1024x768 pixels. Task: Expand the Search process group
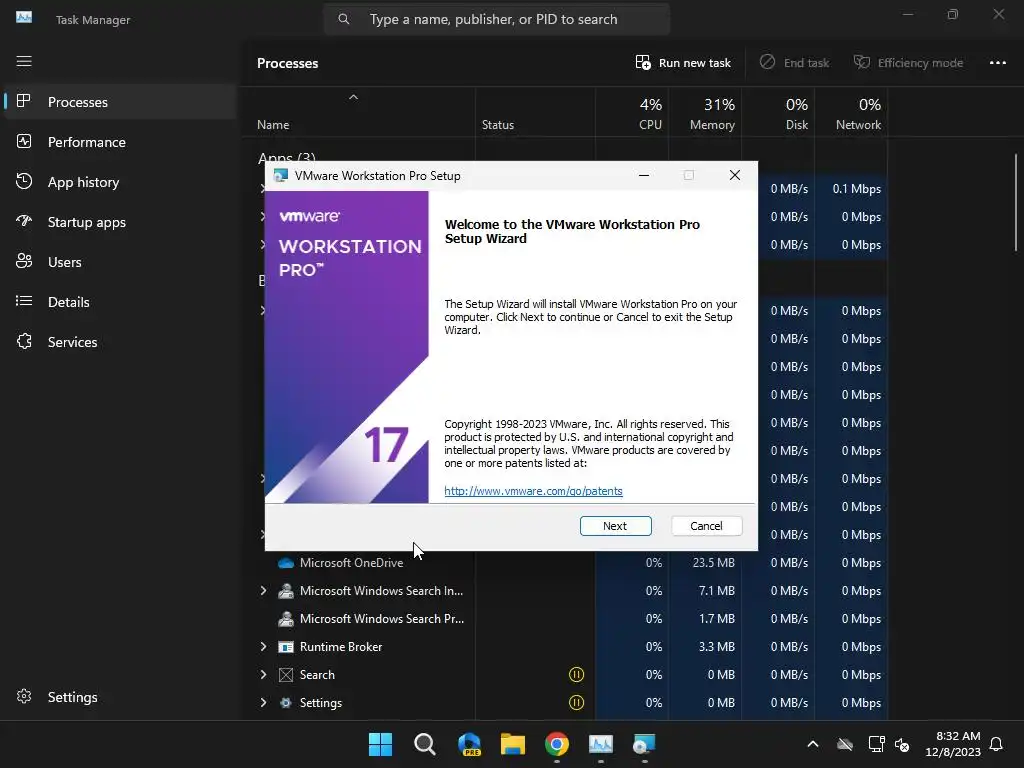[263, 675]
